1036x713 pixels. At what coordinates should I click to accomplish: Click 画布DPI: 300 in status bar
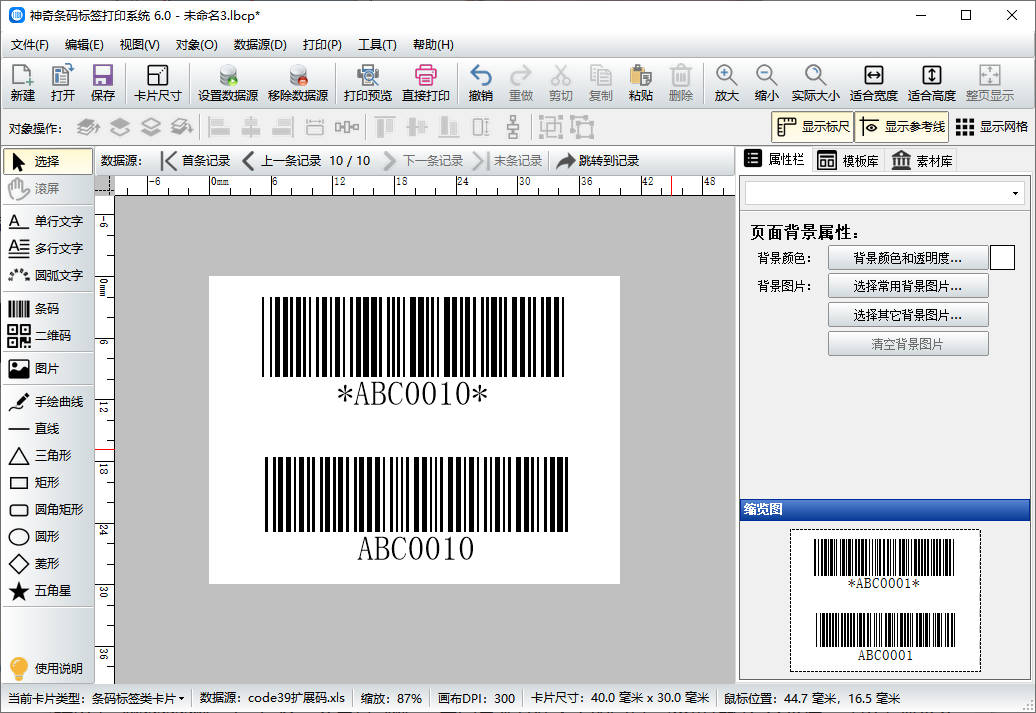tap(476, 698)
